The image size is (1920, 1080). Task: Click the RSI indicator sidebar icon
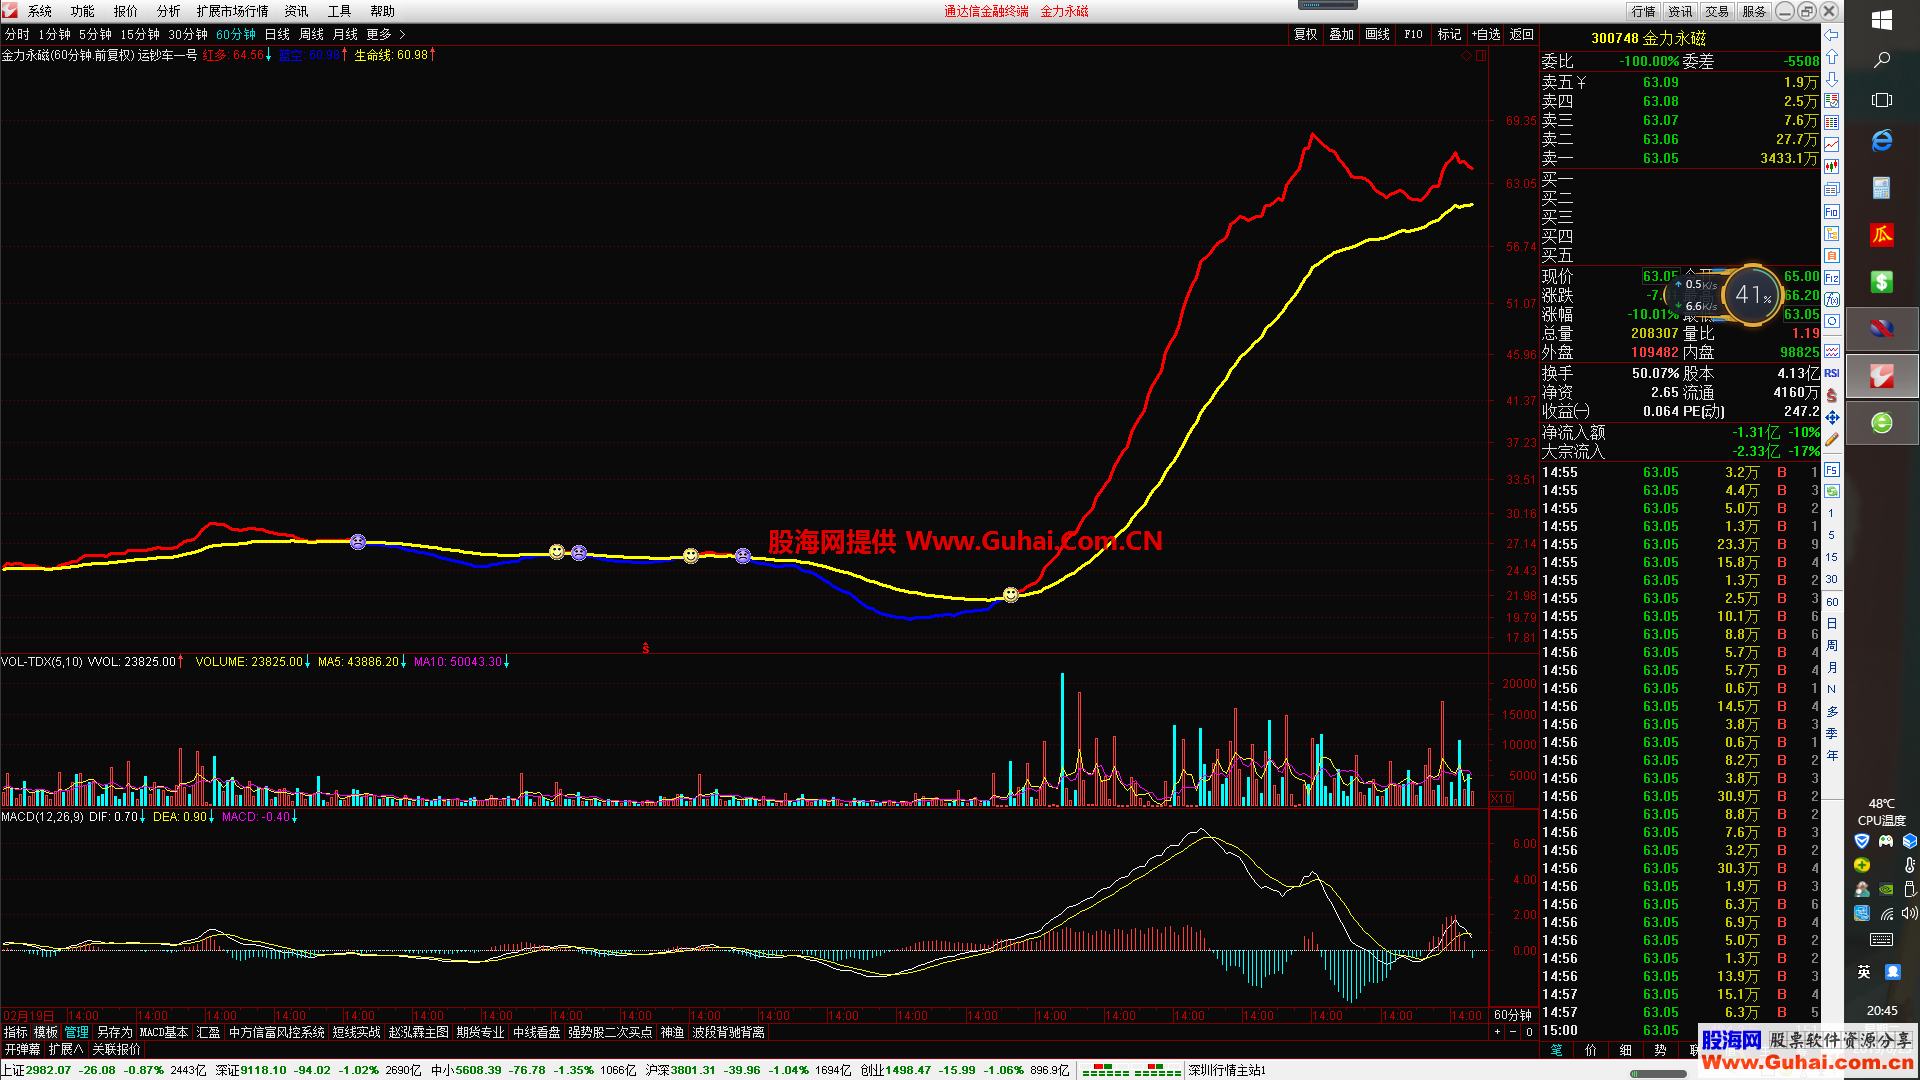click(x=1832, y=373)
